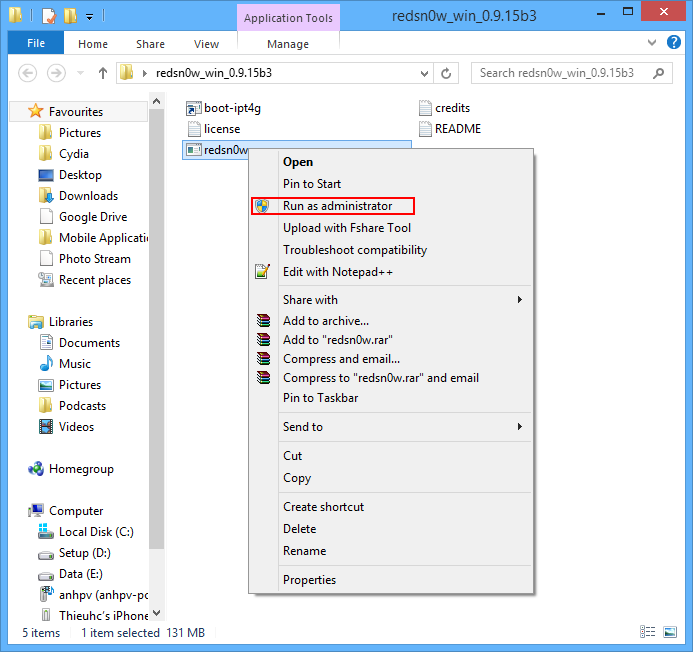Open the recent locations dropdown arrow
693x652 pixels.
(80, 73)
